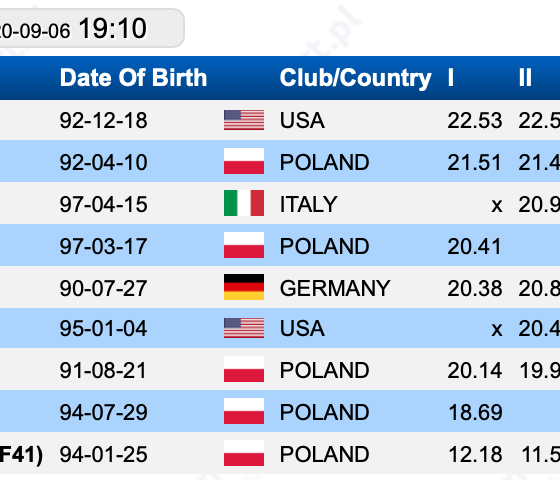Screen dimensions: 560x480
Task: Click the Poland flag beside 92-04-10
Action: tap(244, 161)
